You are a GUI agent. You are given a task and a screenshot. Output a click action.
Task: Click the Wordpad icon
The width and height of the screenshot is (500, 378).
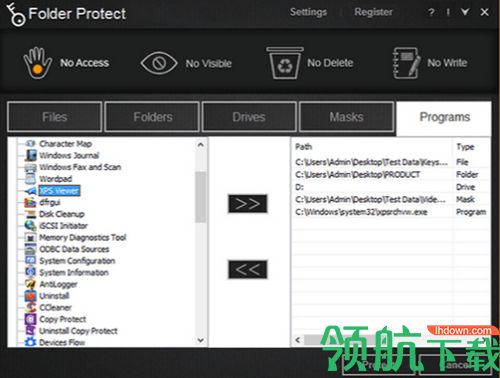pos(30,179)
